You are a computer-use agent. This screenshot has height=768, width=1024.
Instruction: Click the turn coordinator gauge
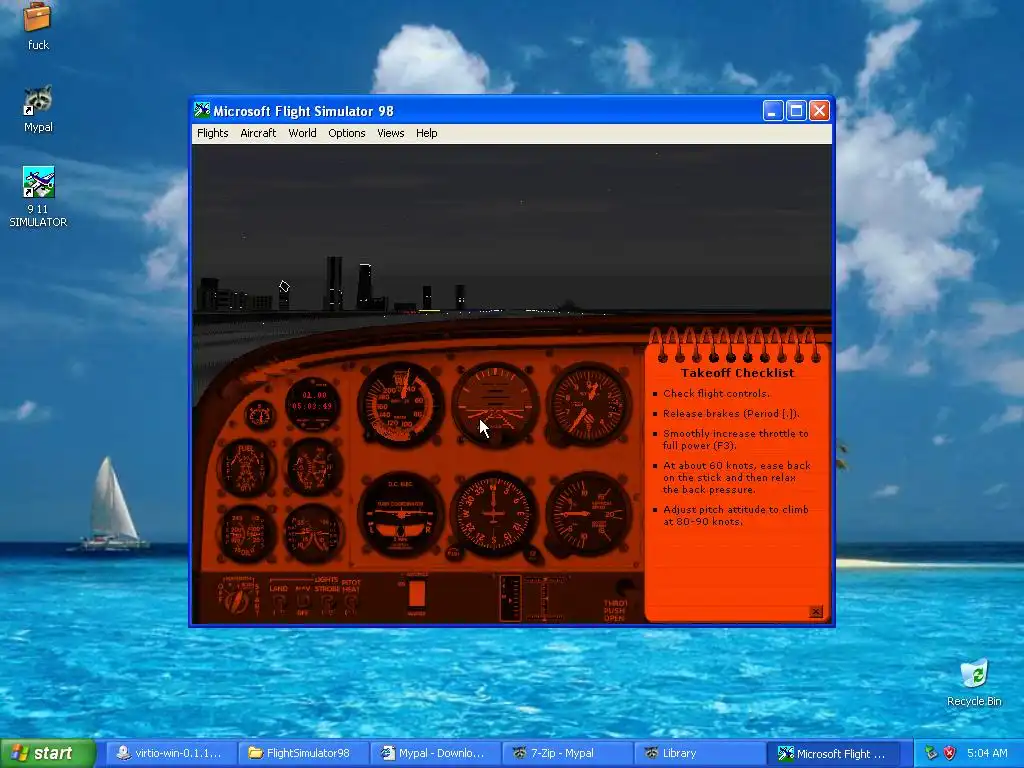click(x=400, y=514)
